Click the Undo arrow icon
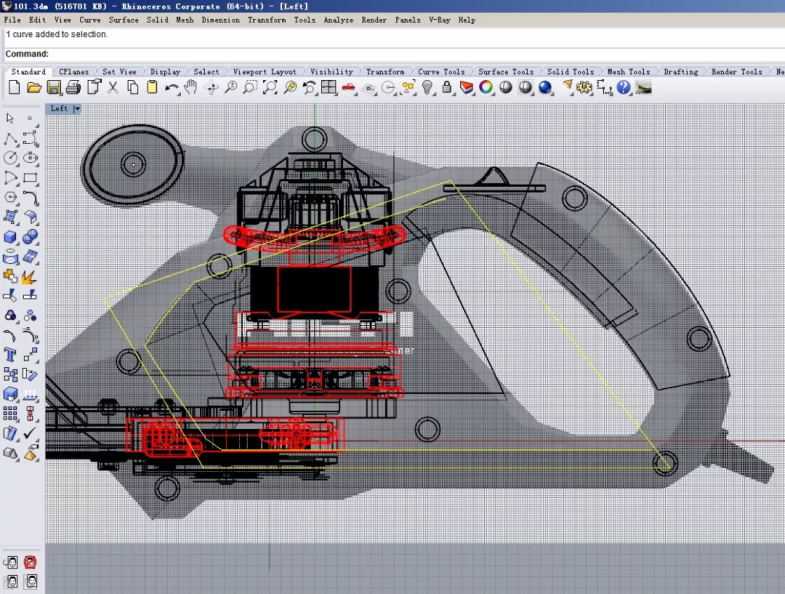Screen dimensions: 785x594 tap(172, 88)
